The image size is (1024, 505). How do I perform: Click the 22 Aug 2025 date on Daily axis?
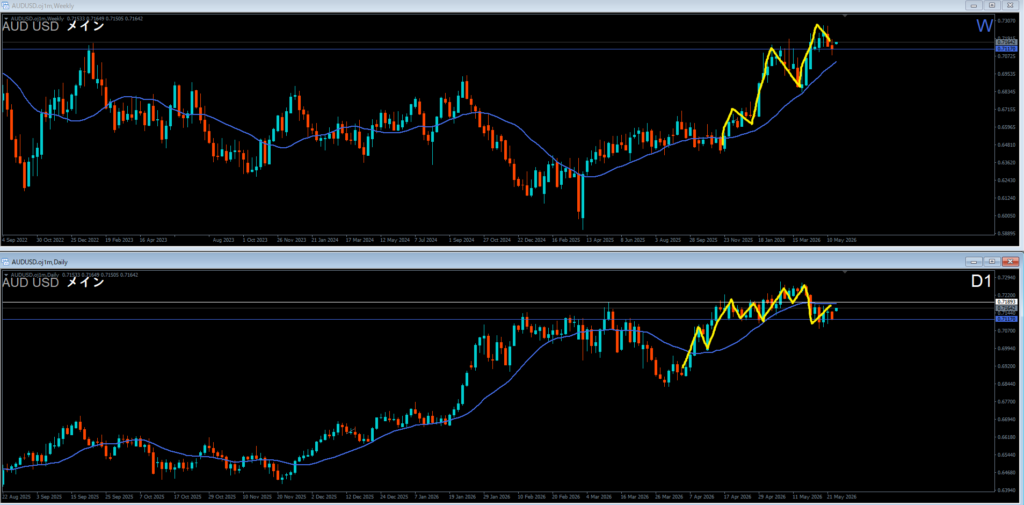tap(16, 497)
